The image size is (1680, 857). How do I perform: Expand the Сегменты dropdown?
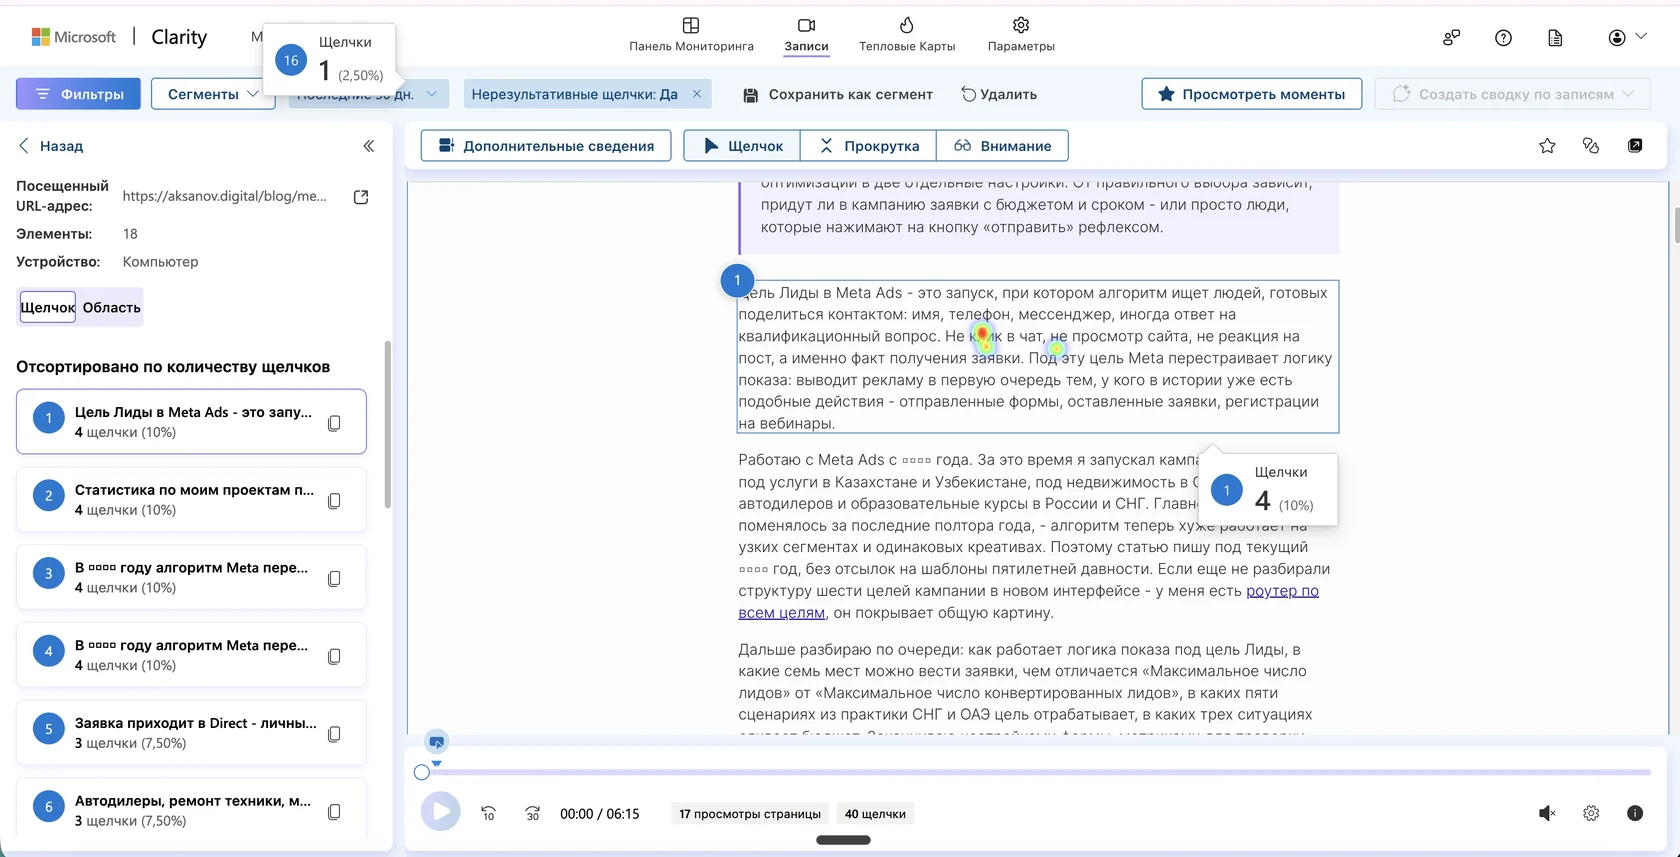[213, 94]
